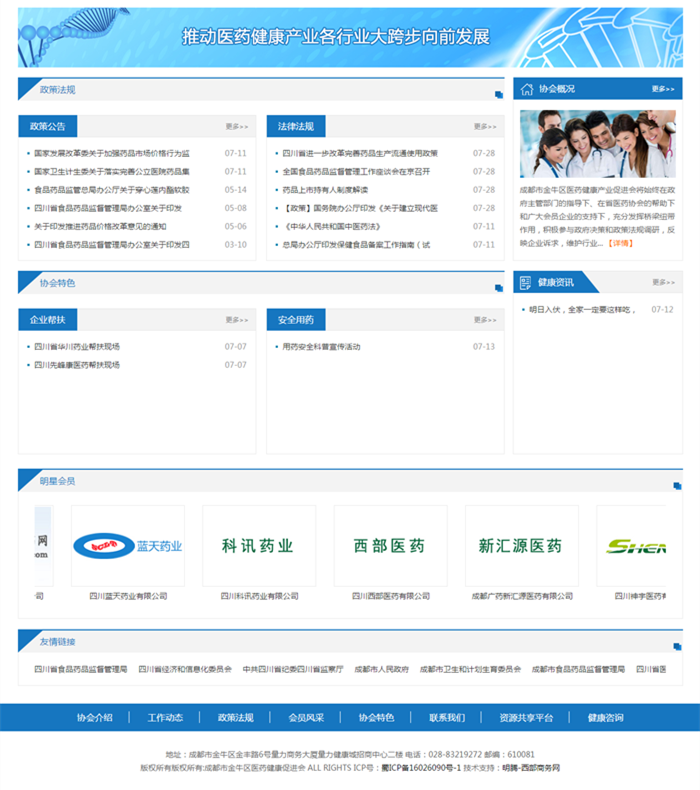Click the blue icon in 友情链接 header

677,646
